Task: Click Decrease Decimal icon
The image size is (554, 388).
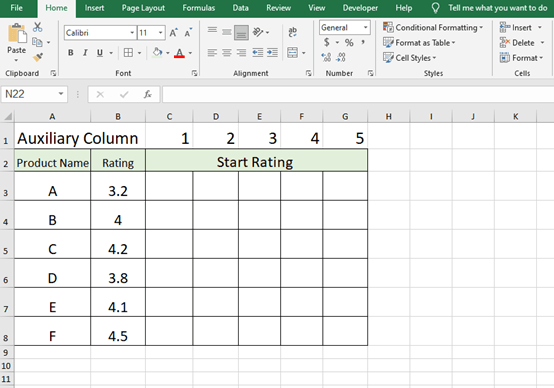Action: tap(341, 57)
